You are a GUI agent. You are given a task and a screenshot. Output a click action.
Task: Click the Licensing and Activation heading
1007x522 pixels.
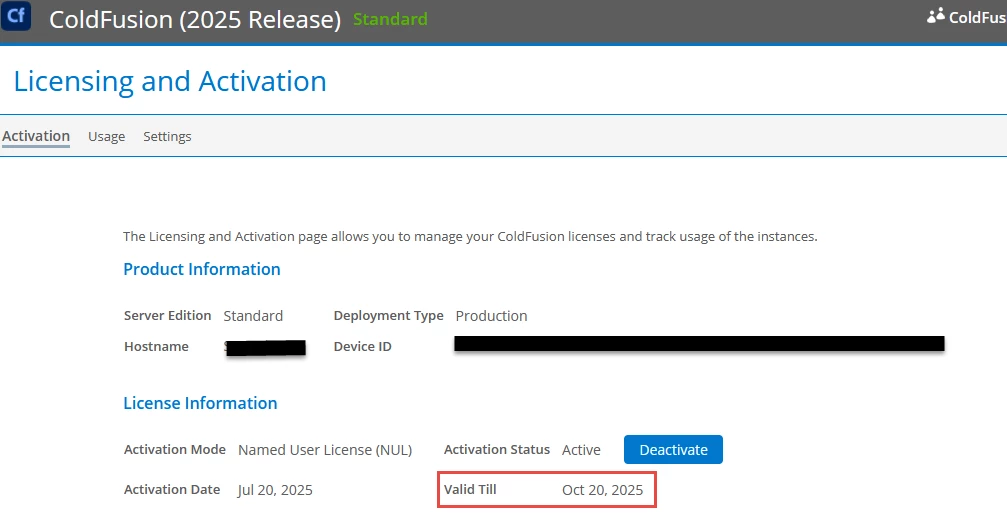[x=170, y=82]
